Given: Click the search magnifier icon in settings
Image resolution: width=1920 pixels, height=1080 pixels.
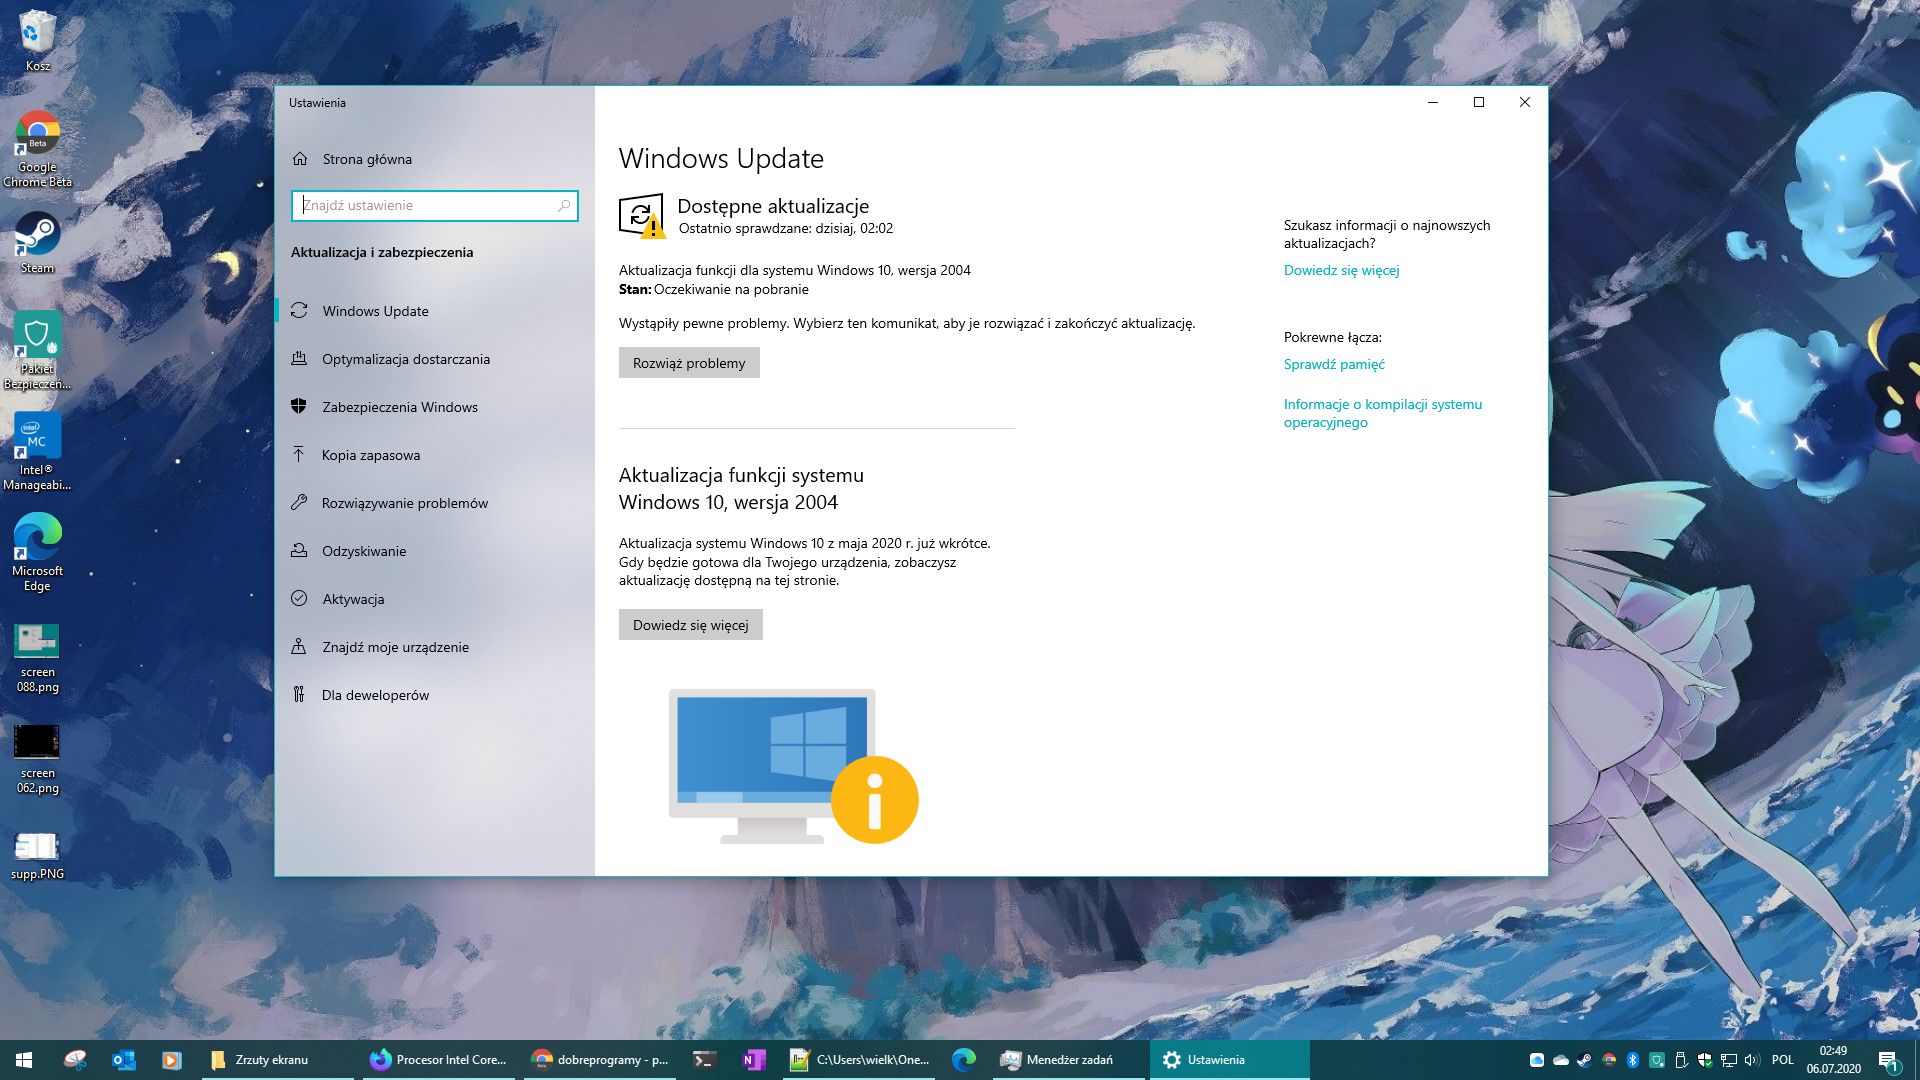Looking at the screenshot, I should [564, 205].
